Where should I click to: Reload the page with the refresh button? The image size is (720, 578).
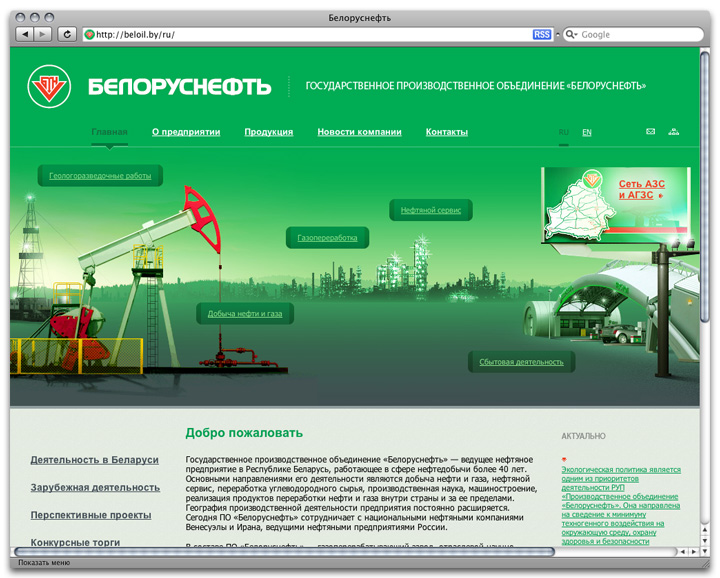[67, 34]
